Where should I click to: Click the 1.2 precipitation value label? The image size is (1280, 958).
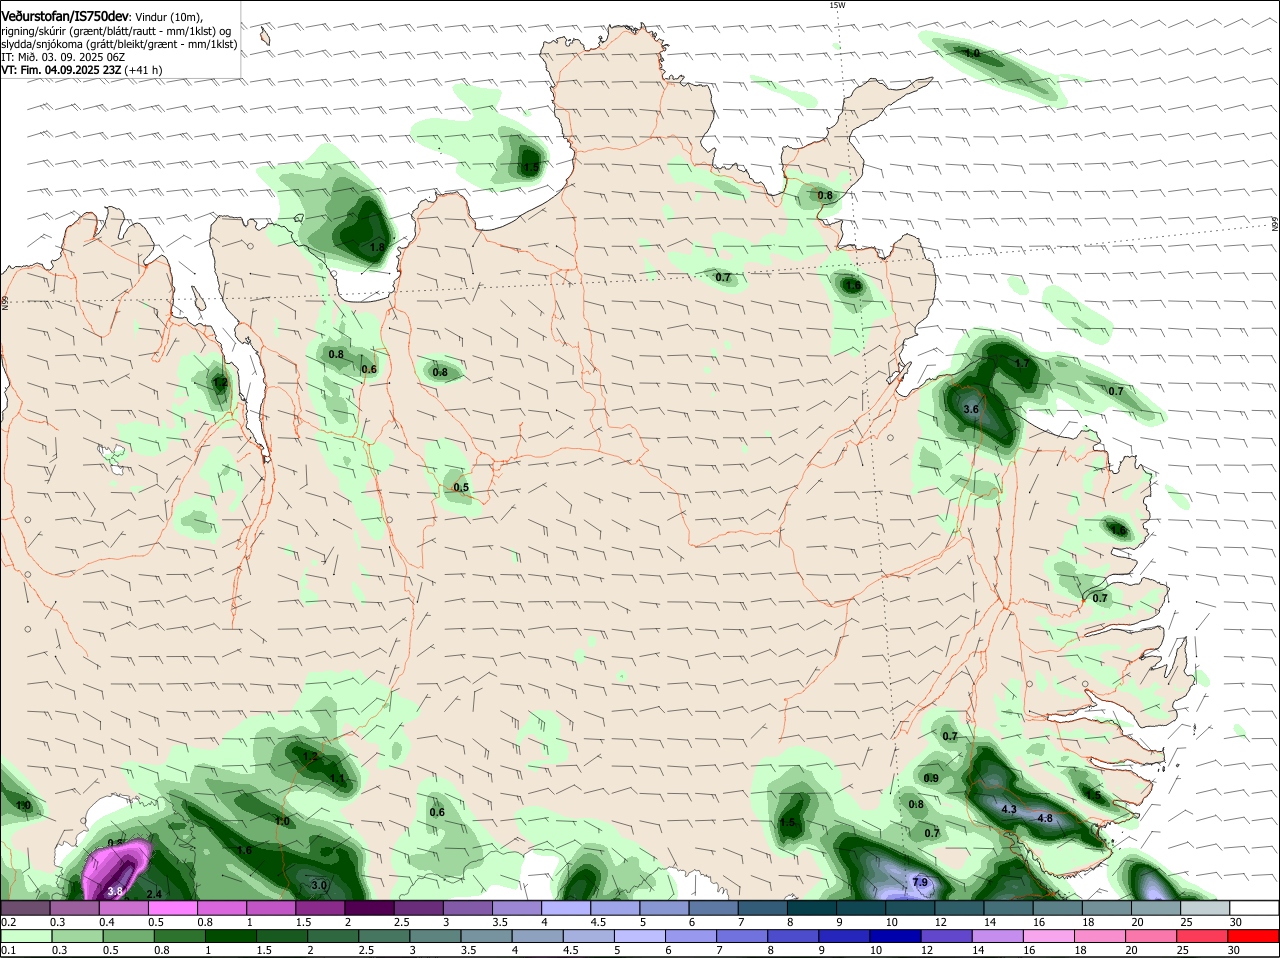(221, 382)
